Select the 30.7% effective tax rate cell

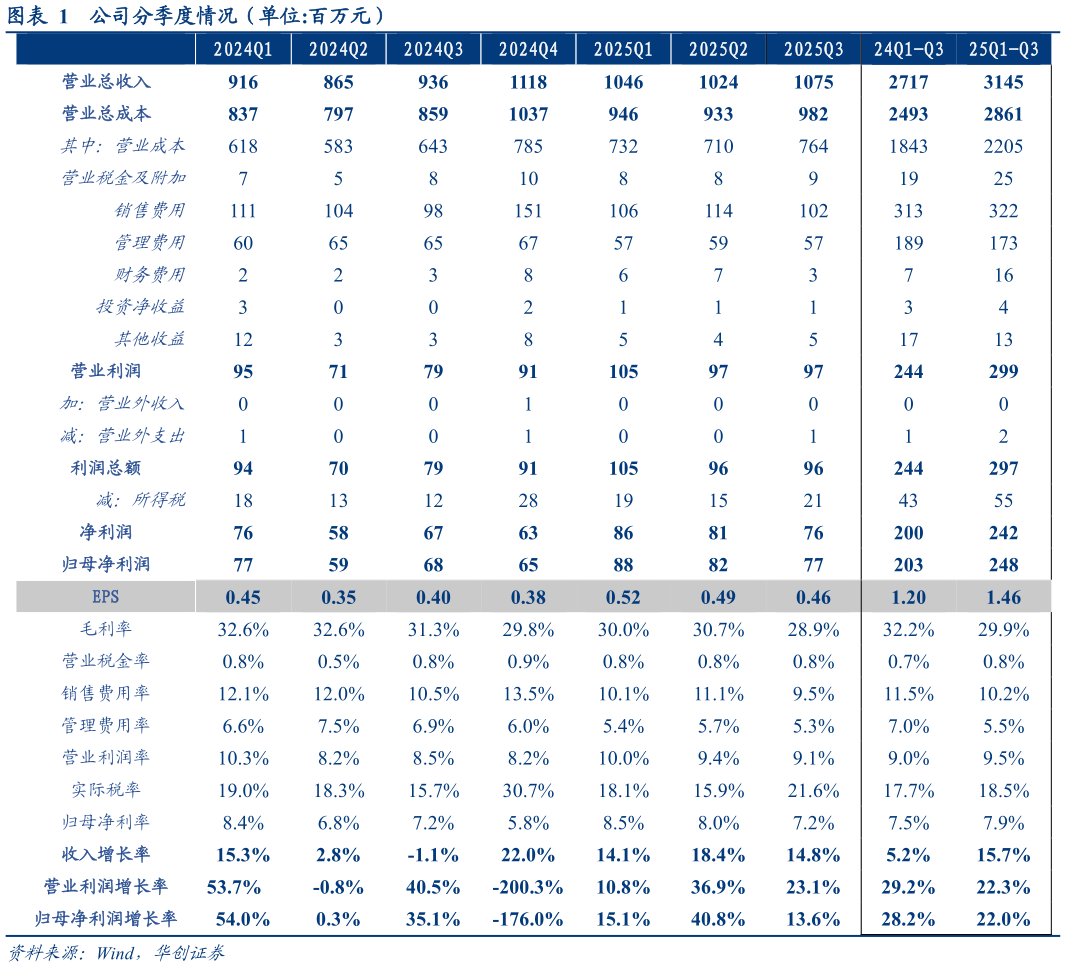pyautogui.click(x=528, y=790)
